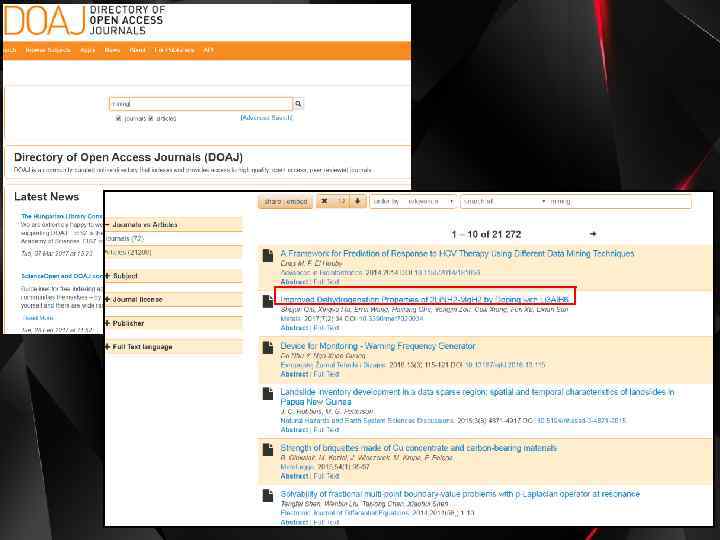Open the Advanced Search link
720x540 pixels.
[x=266, y=118]
